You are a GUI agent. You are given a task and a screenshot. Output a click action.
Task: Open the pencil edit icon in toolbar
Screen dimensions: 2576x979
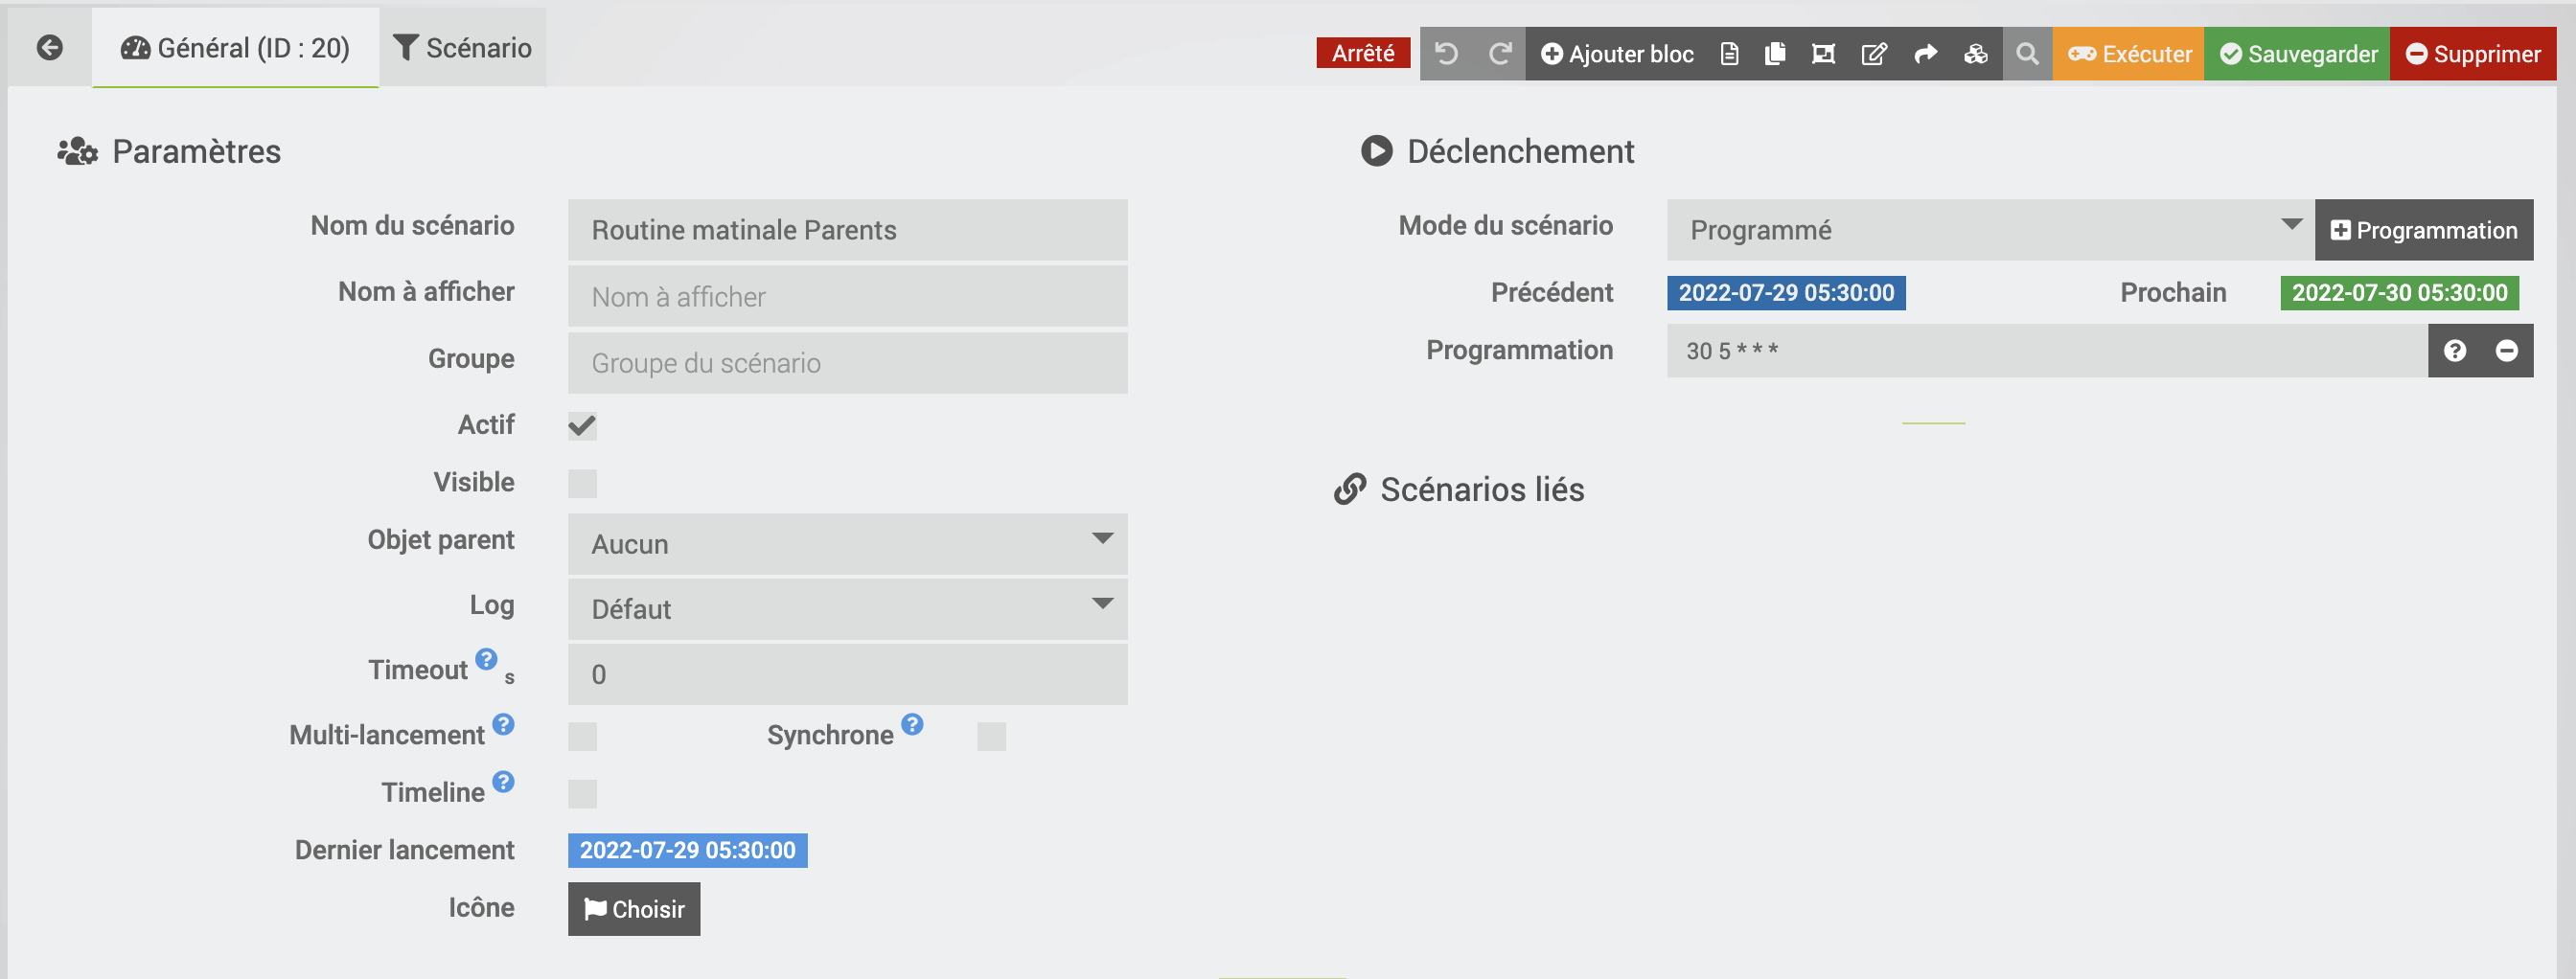pos(1874,54)
